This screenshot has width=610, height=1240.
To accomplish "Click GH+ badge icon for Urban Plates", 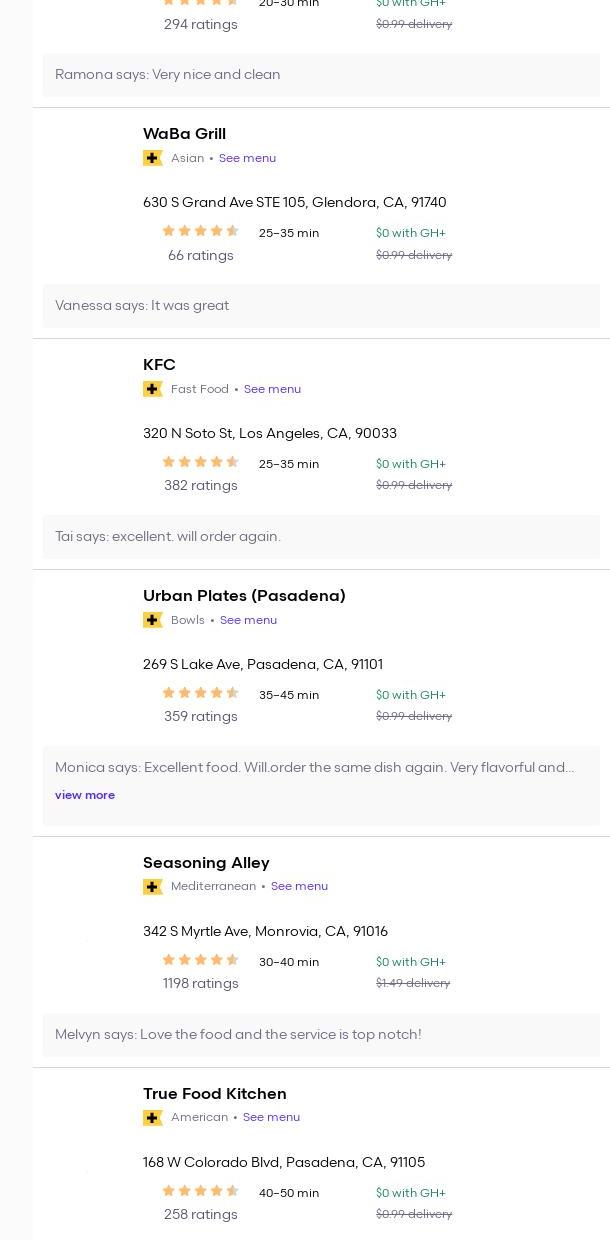I will (x=153, y=620).
